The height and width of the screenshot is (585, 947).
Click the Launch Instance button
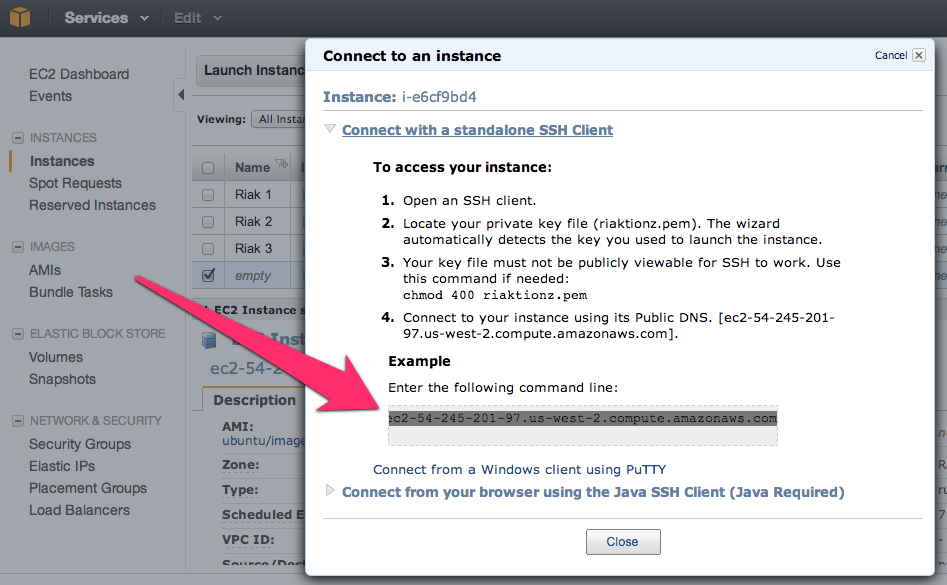pyautogui.click(x=251, y=71)
